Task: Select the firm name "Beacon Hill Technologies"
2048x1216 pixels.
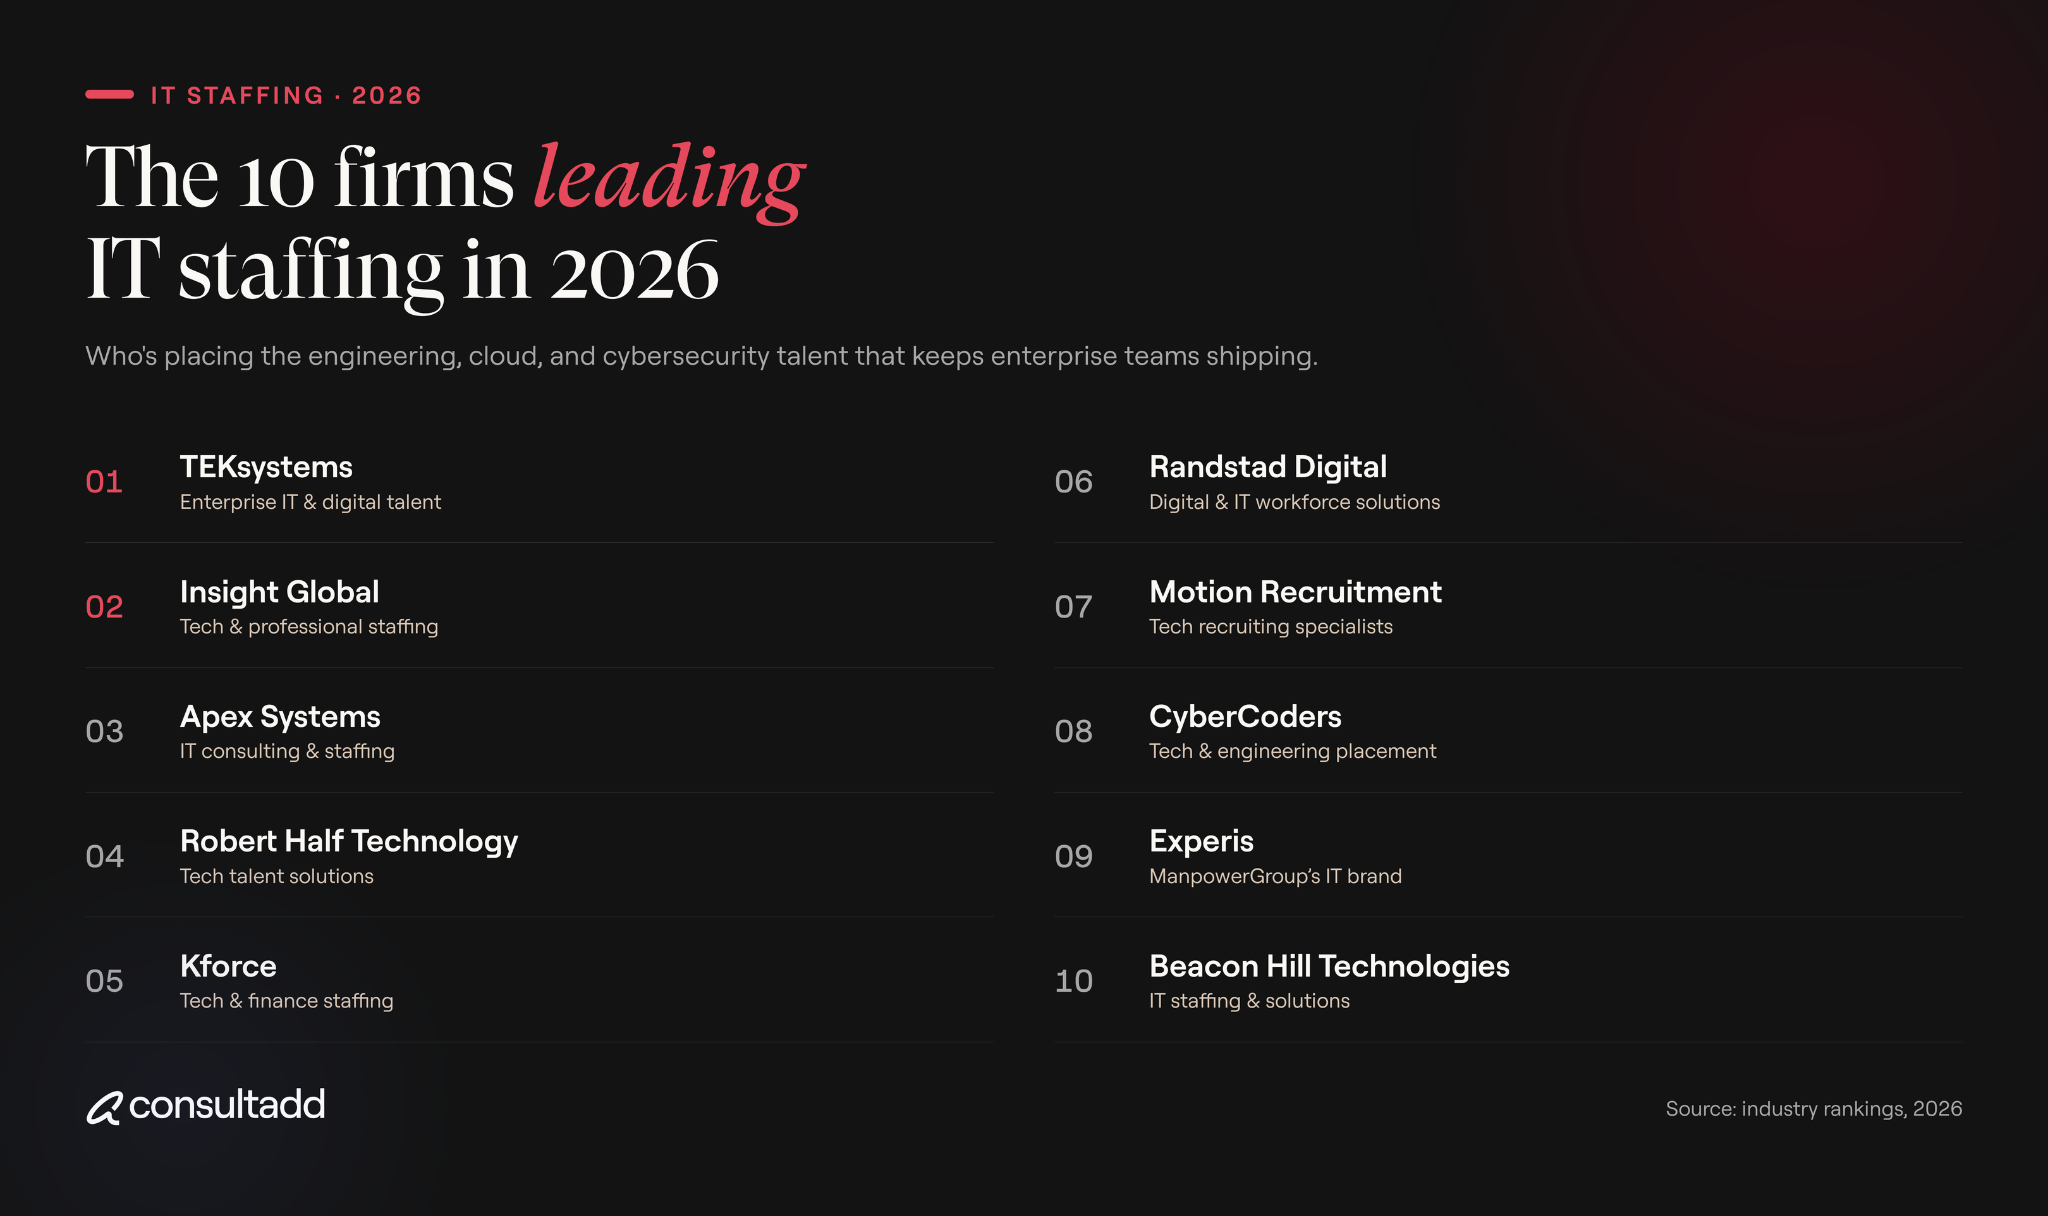Action: point(1329,966)
